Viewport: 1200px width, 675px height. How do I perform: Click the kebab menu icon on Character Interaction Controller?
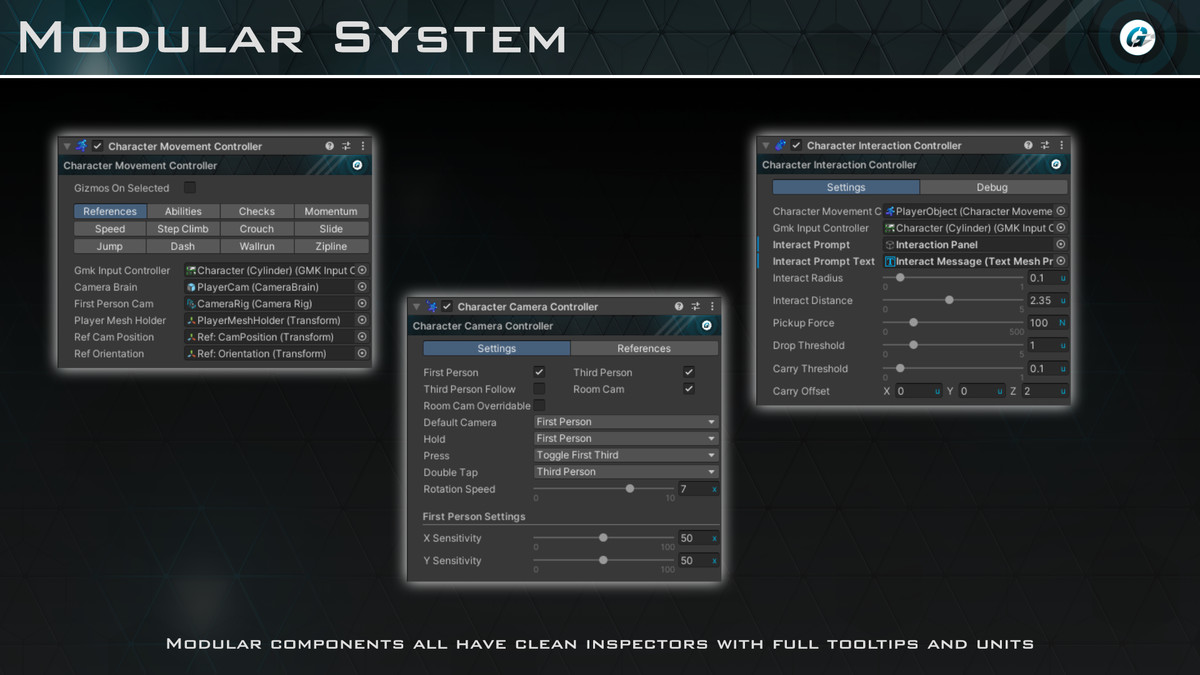point(1061,146)
